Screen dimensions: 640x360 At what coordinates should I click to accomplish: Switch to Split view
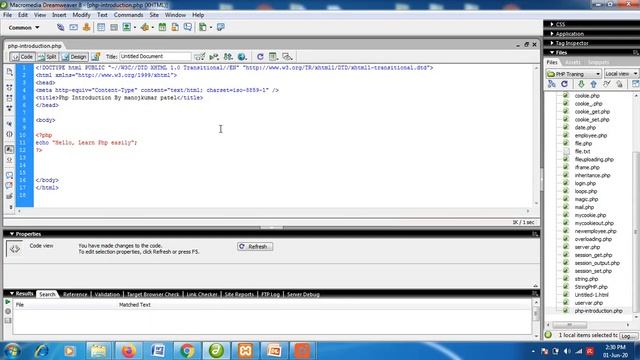click(x=47, y=57)
